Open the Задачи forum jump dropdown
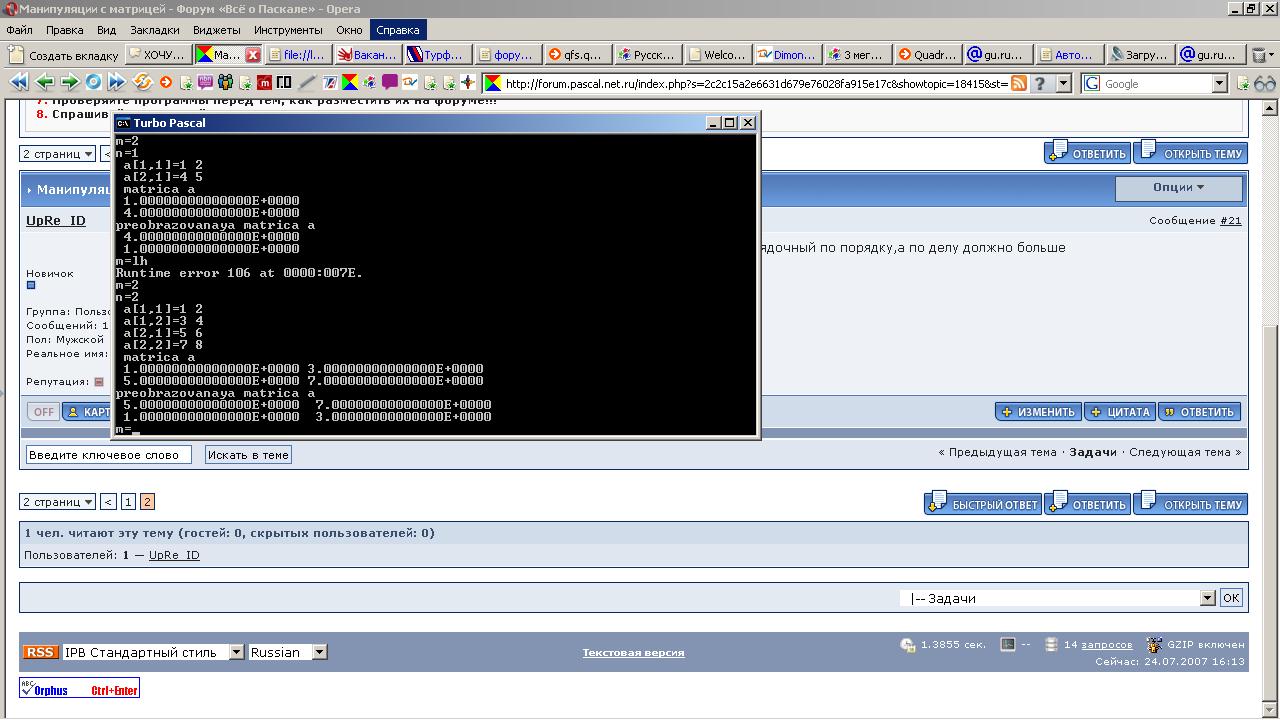The width and height of the screenshot is (1280, 720). click(1057, 598)
